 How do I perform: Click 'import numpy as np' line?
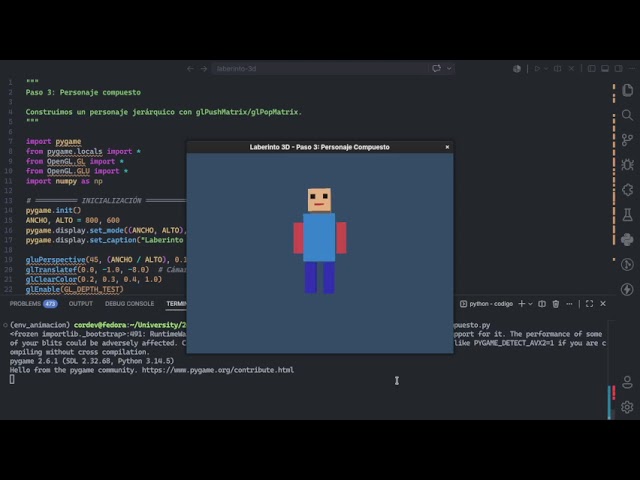64,181
